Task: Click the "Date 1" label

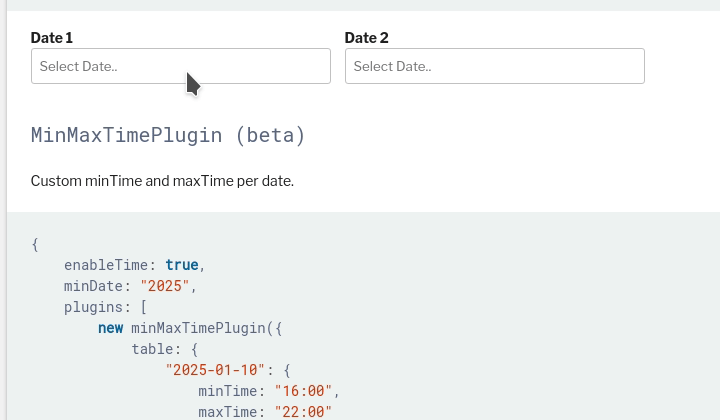Action: pos(52,38)
